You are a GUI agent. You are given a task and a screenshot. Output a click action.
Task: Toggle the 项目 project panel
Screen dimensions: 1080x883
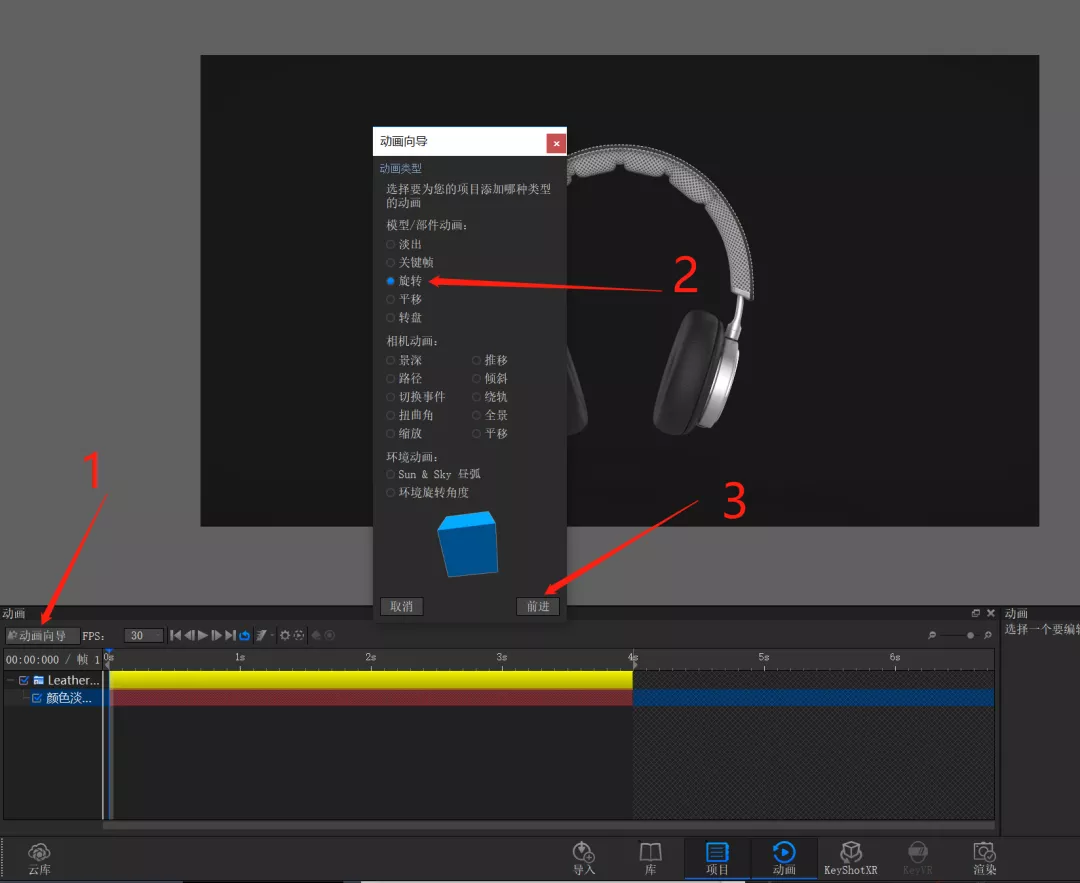point(717,858)
